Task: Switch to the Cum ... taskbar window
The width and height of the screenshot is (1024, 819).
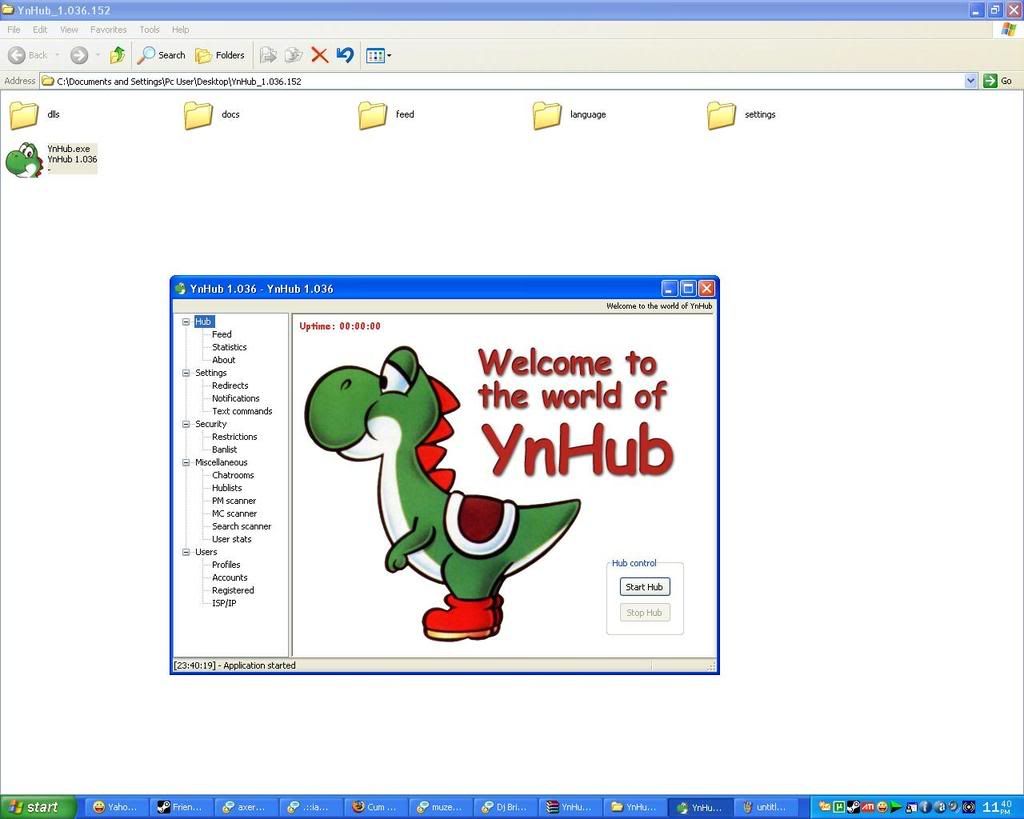Action: (375, 807)
